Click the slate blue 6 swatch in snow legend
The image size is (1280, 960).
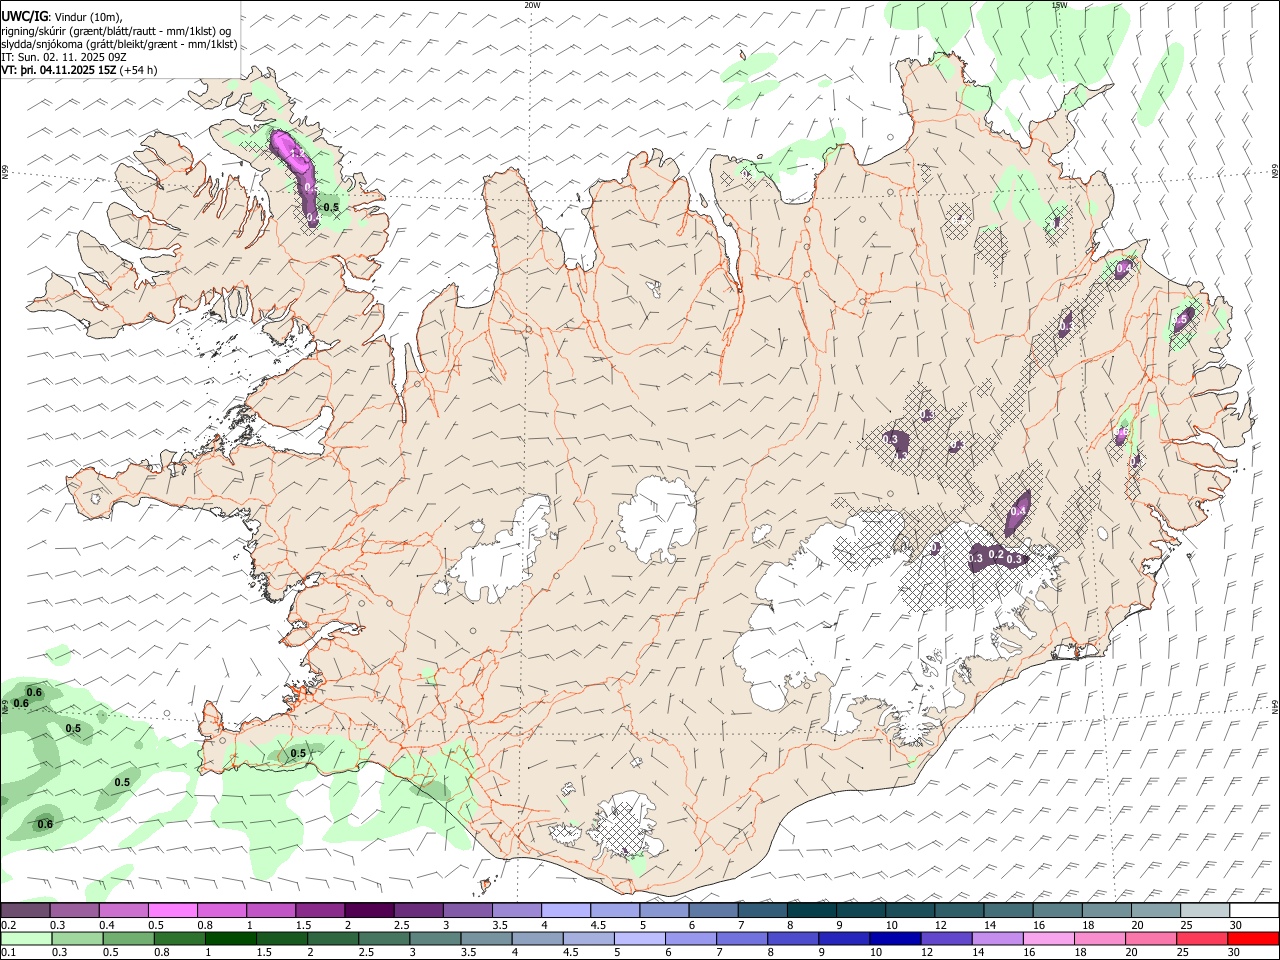[x=713, y=910]
